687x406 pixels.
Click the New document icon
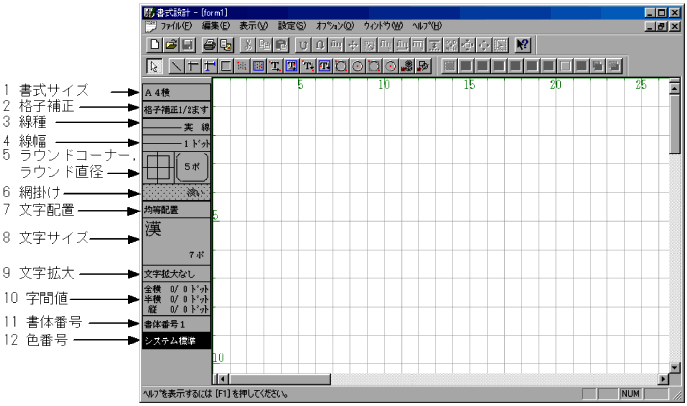click(155, 45)
